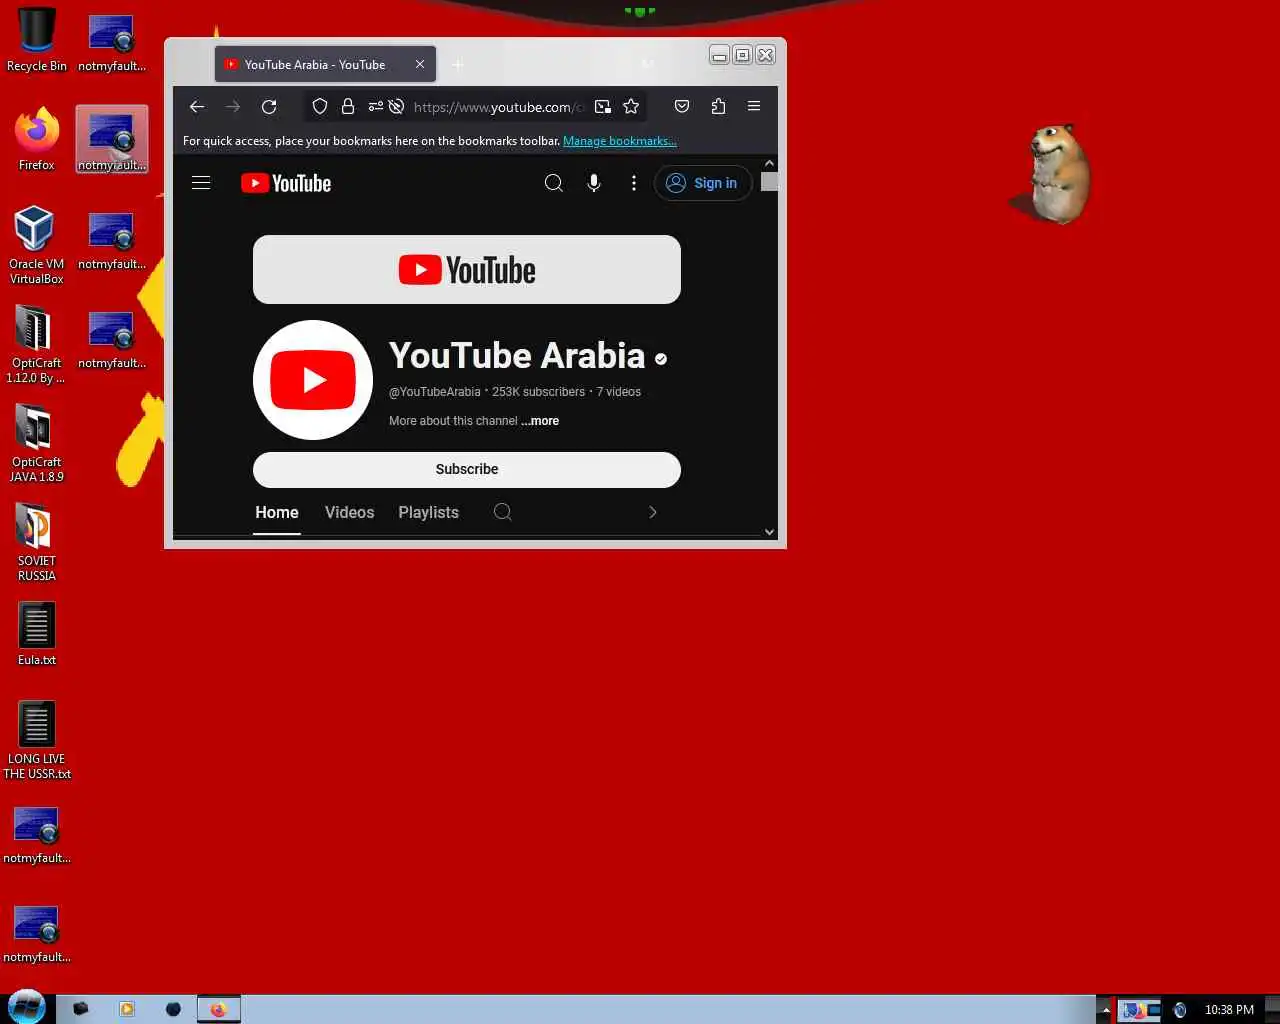The width and height of the screenshot is (1280, 1024).
Task: Click the padlock site security icon
Action: click(348, 107)
